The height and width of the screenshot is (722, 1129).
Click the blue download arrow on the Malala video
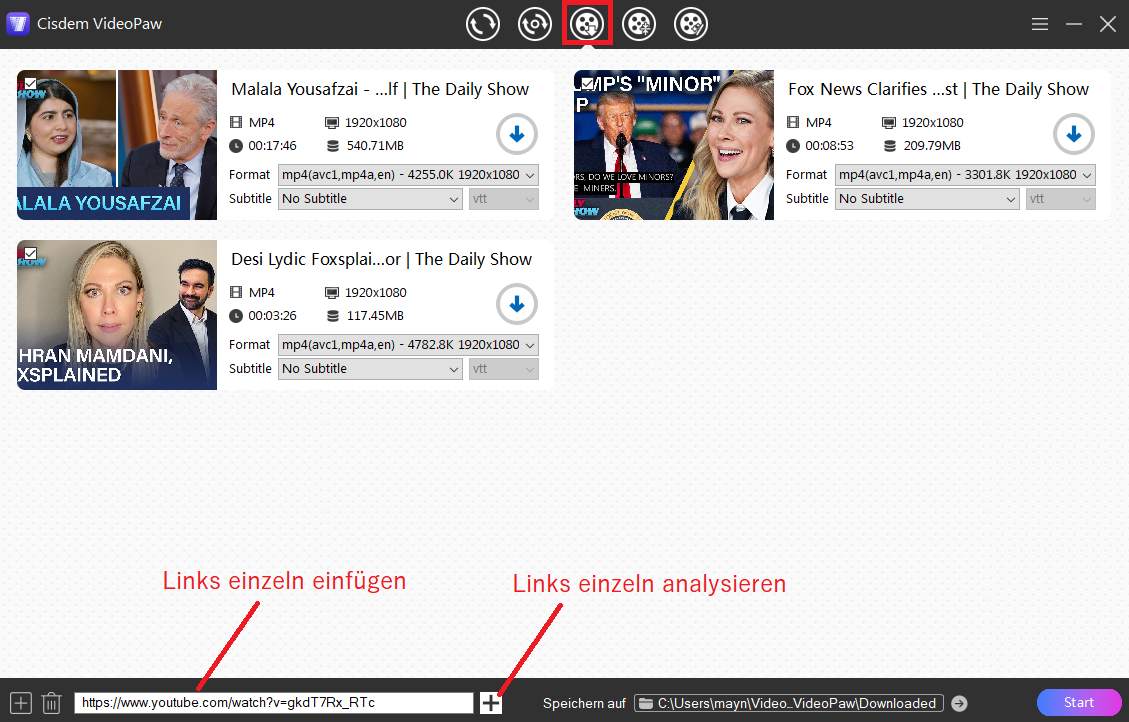point(516,133)
